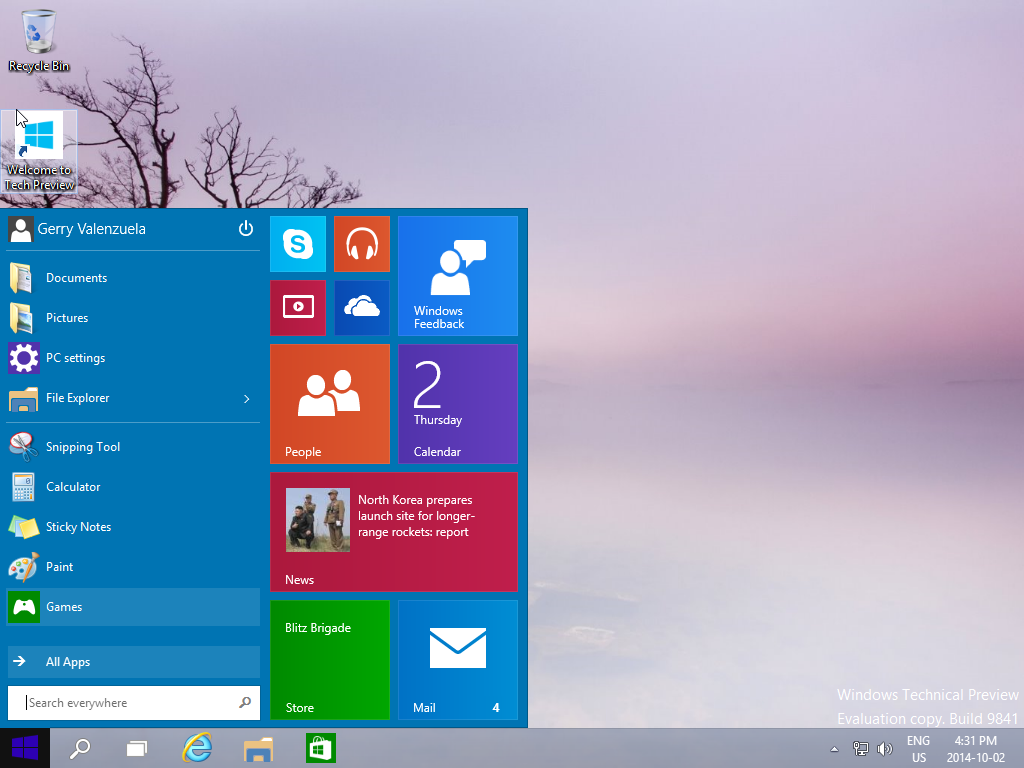
Task: Open the Games app
Action: tap(133, 607)
